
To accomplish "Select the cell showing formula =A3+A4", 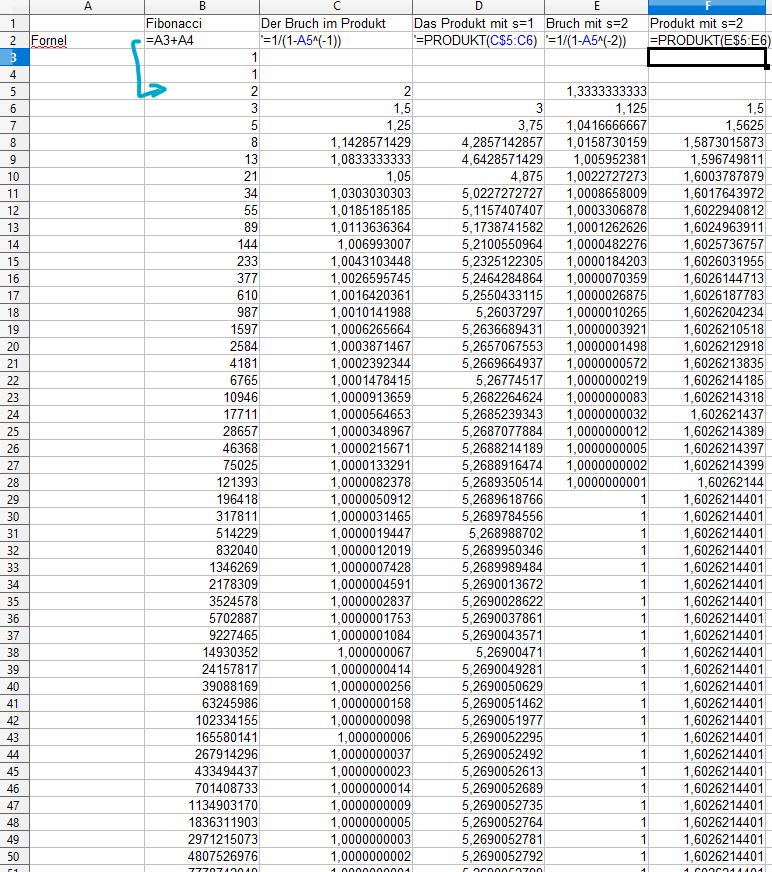I will [200, 40].
